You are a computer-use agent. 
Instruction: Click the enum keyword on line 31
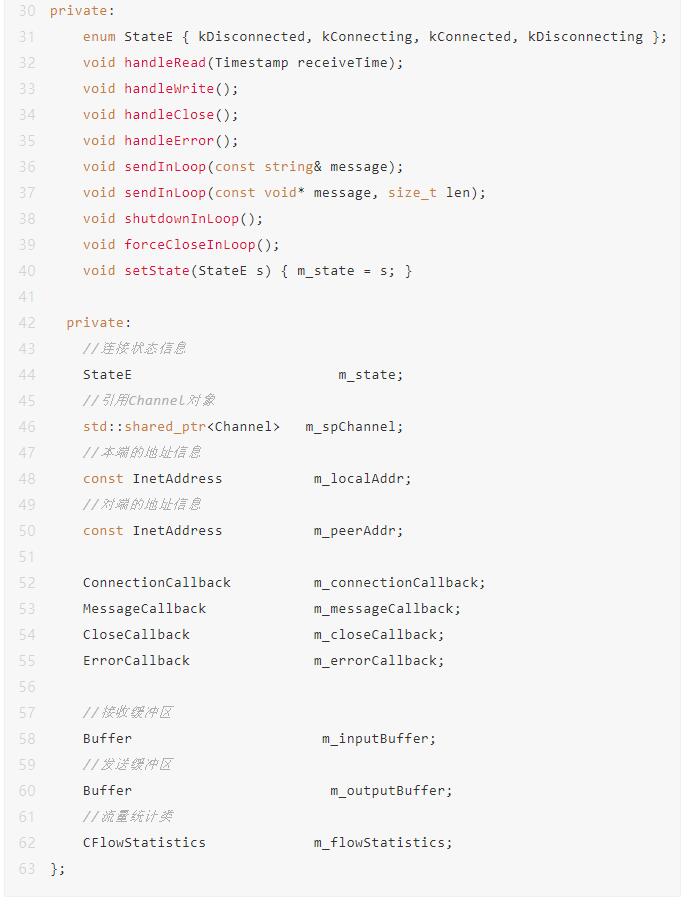99,37
